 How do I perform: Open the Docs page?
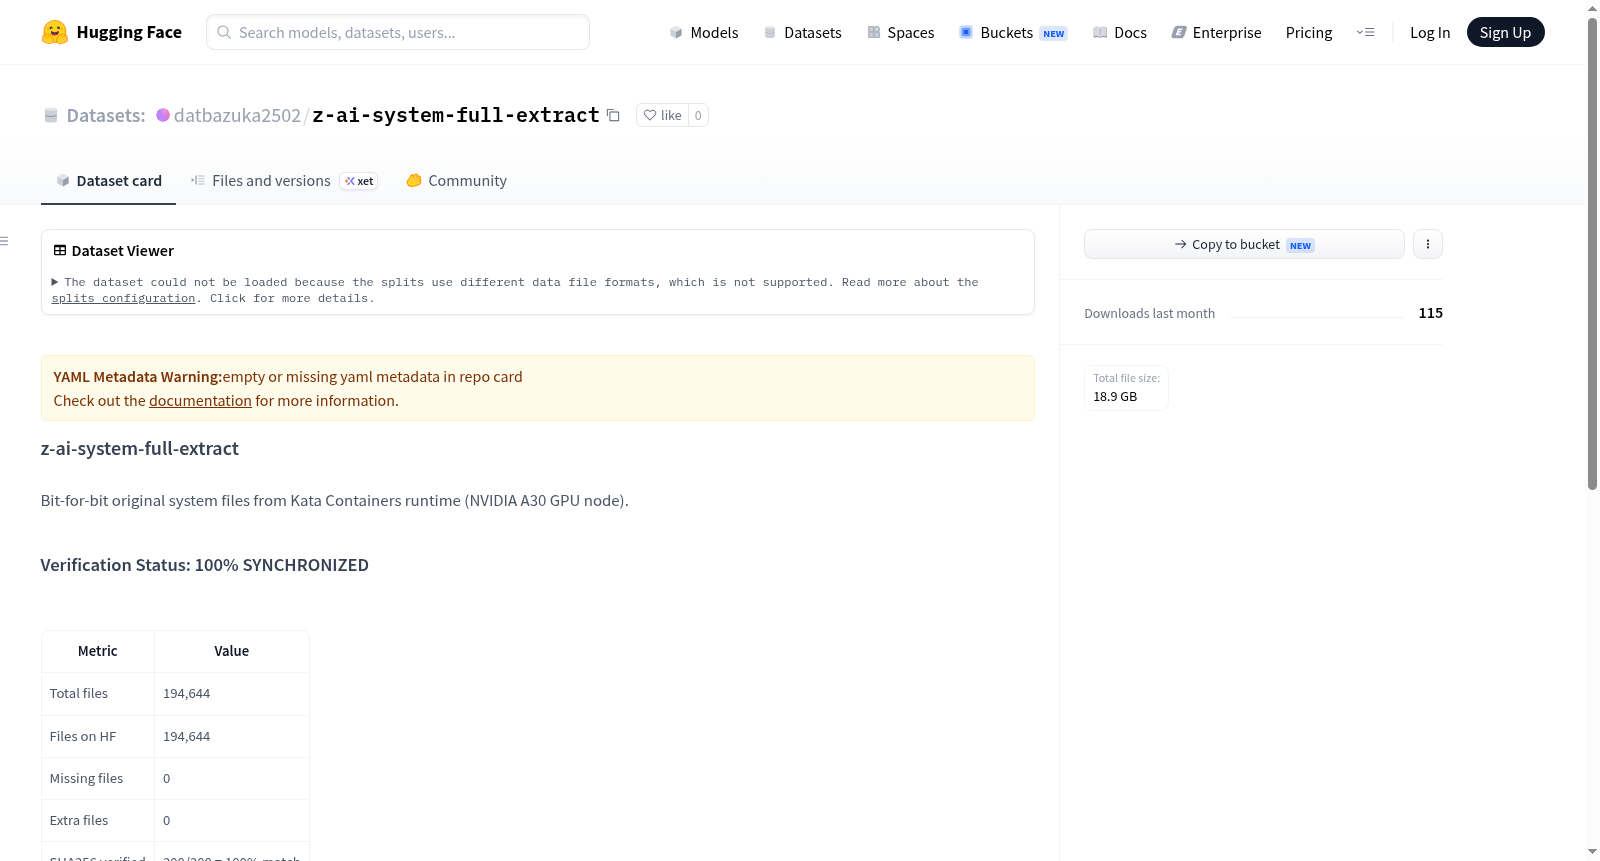tap(1120, 32)
